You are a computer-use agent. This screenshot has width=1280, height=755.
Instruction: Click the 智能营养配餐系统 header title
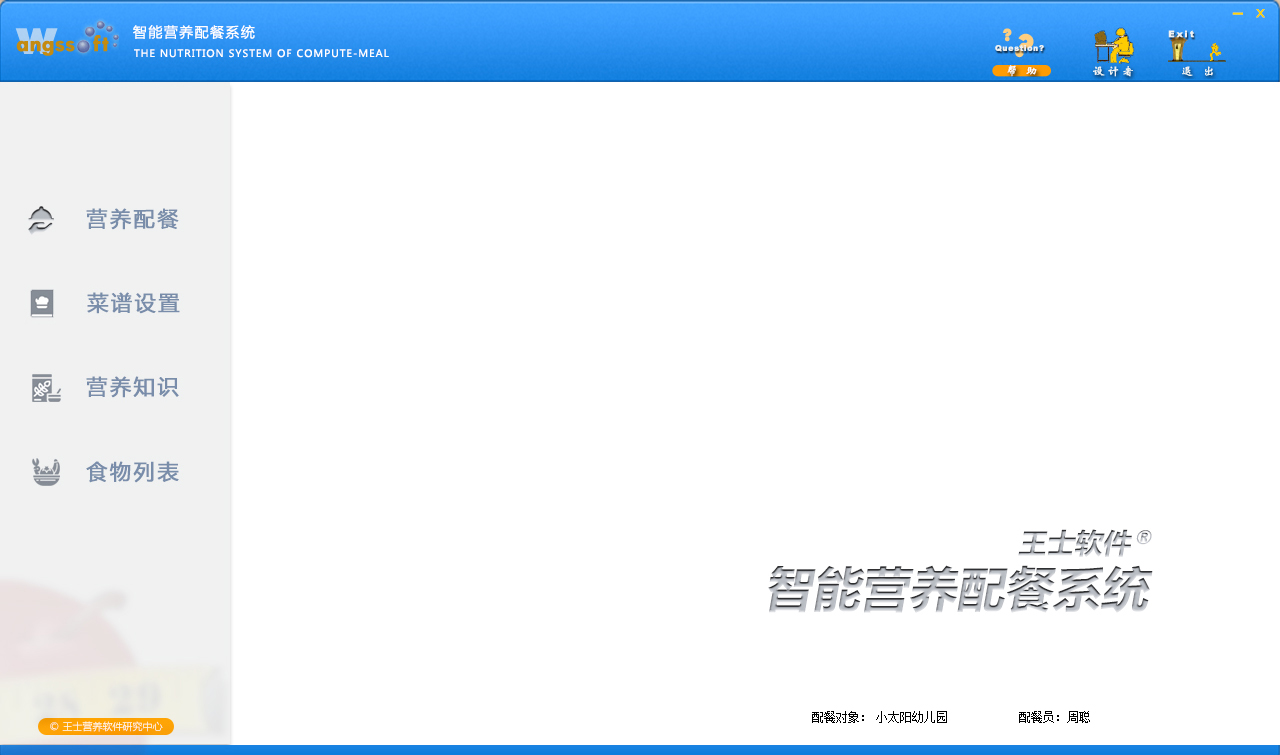click(194, 32)
